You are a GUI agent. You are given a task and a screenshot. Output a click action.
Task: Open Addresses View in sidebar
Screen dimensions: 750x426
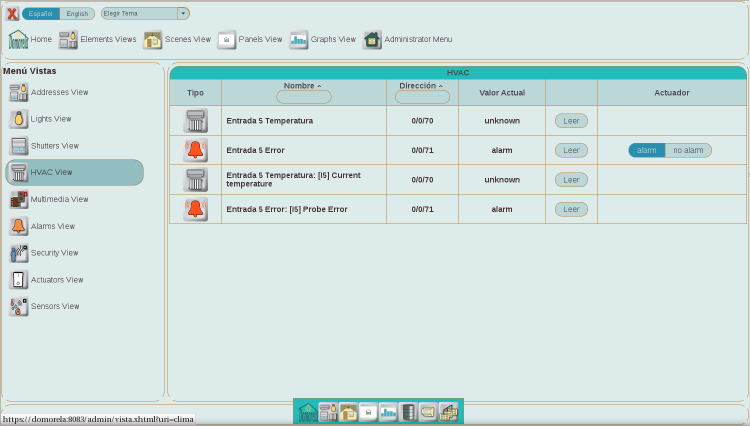49,92
